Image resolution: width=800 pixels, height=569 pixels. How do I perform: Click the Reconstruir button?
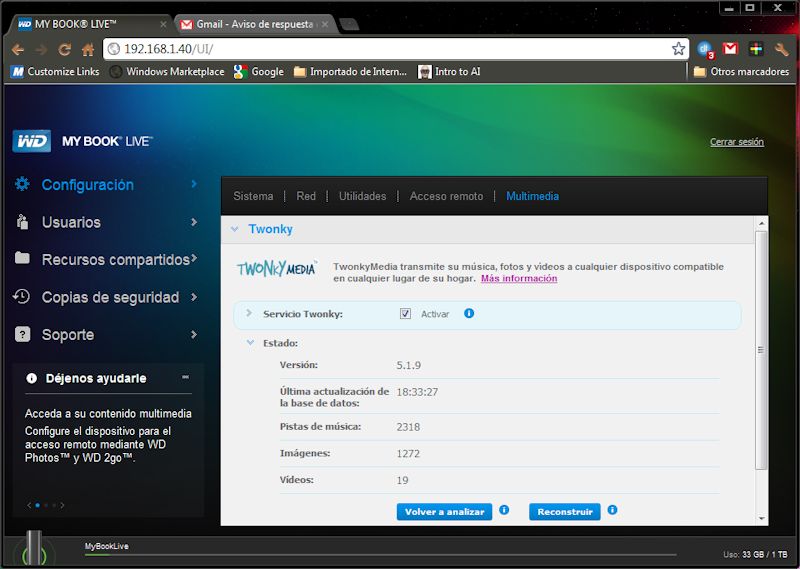565,512
